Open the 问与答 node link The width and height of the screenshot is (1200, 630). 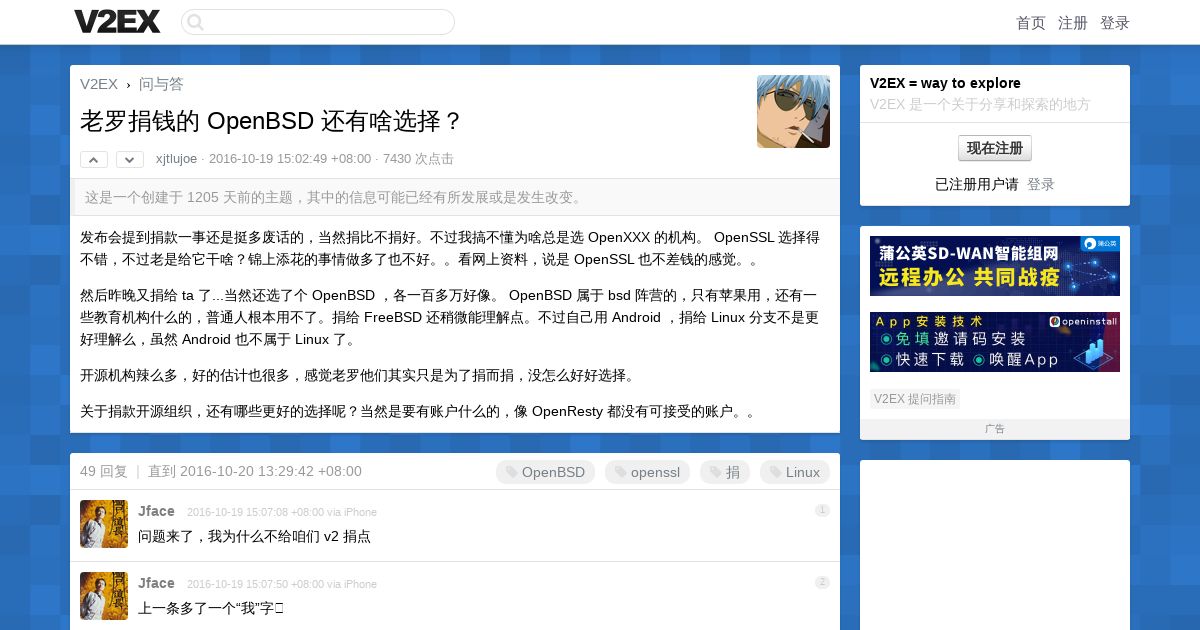pyautogui.click(x=161, y=84)
